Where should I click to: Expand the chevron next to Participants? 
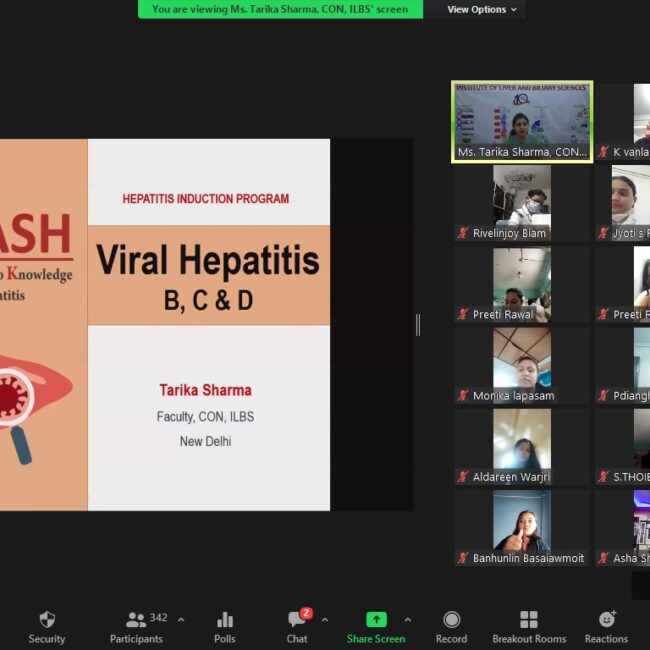coord(181,620)
